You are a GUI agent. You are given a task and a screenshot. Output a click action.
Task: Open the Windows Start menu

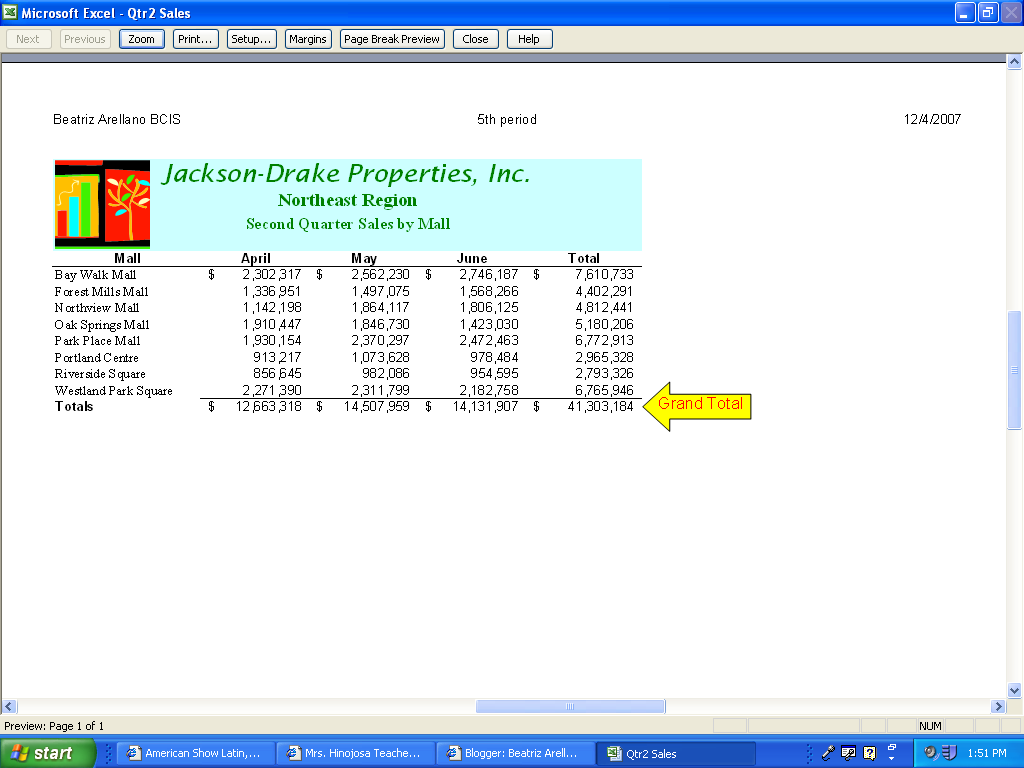click(x=48, y=753)
